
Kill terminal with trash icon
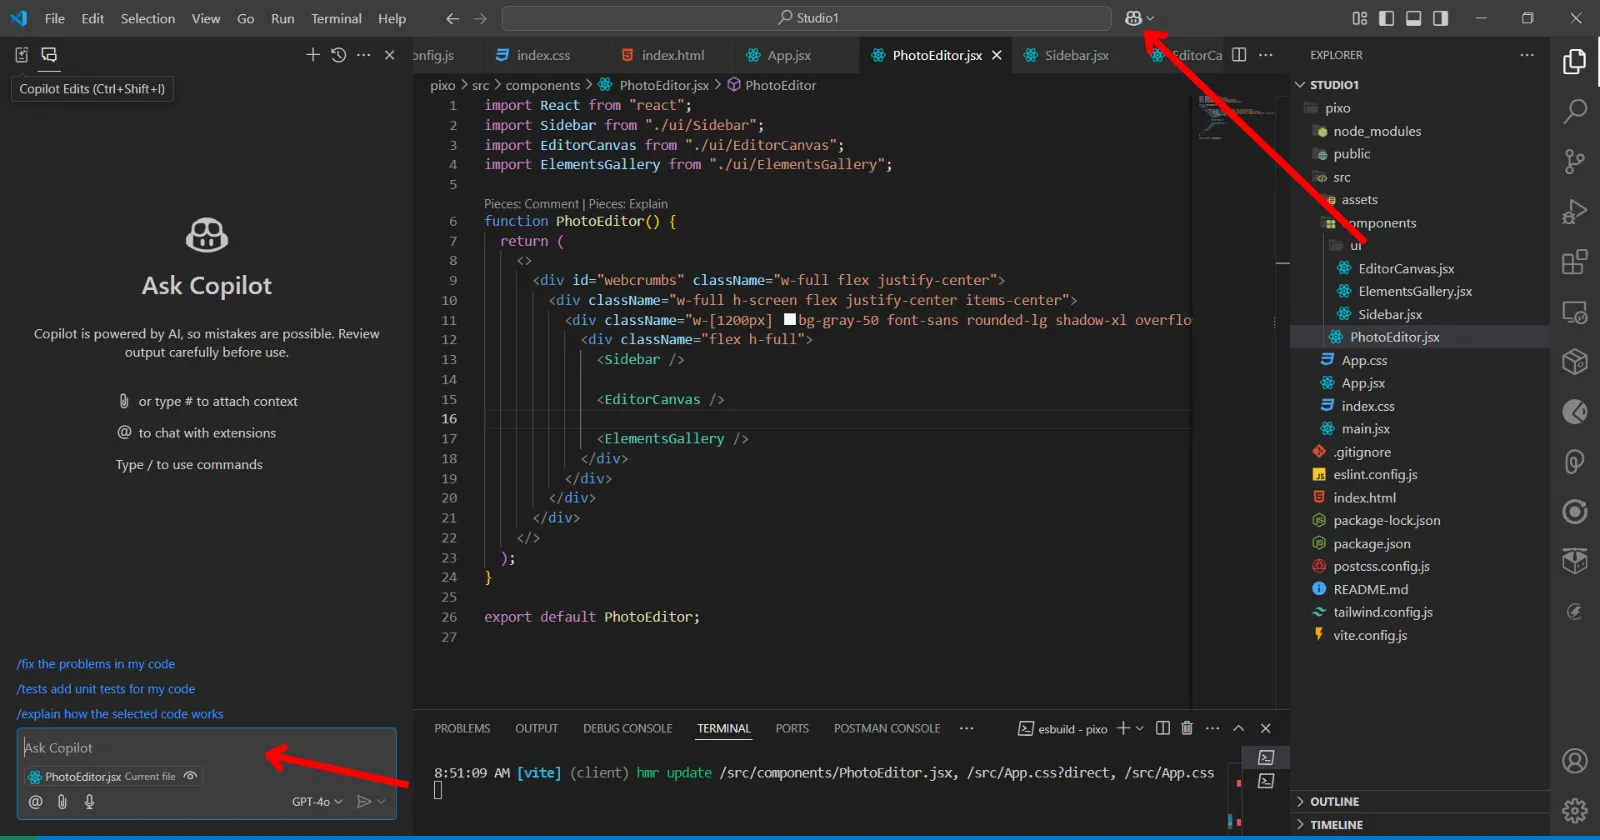pos(1187,728)
